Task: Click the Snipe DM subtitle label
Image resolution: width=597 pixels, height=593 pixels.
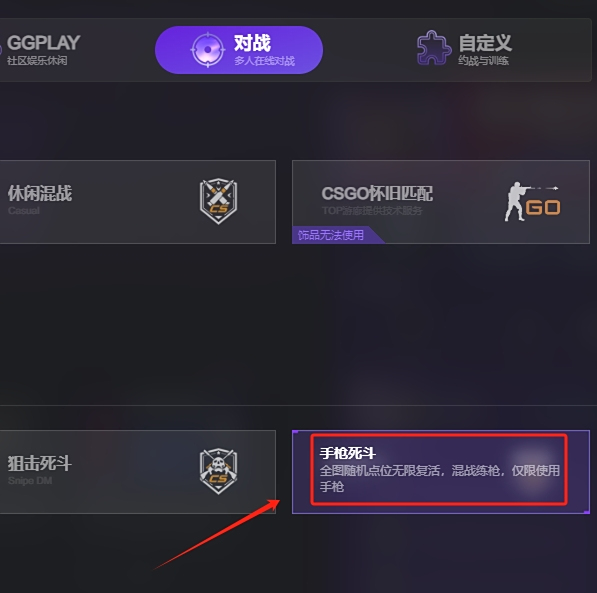Action: click(x=30, y=481)
